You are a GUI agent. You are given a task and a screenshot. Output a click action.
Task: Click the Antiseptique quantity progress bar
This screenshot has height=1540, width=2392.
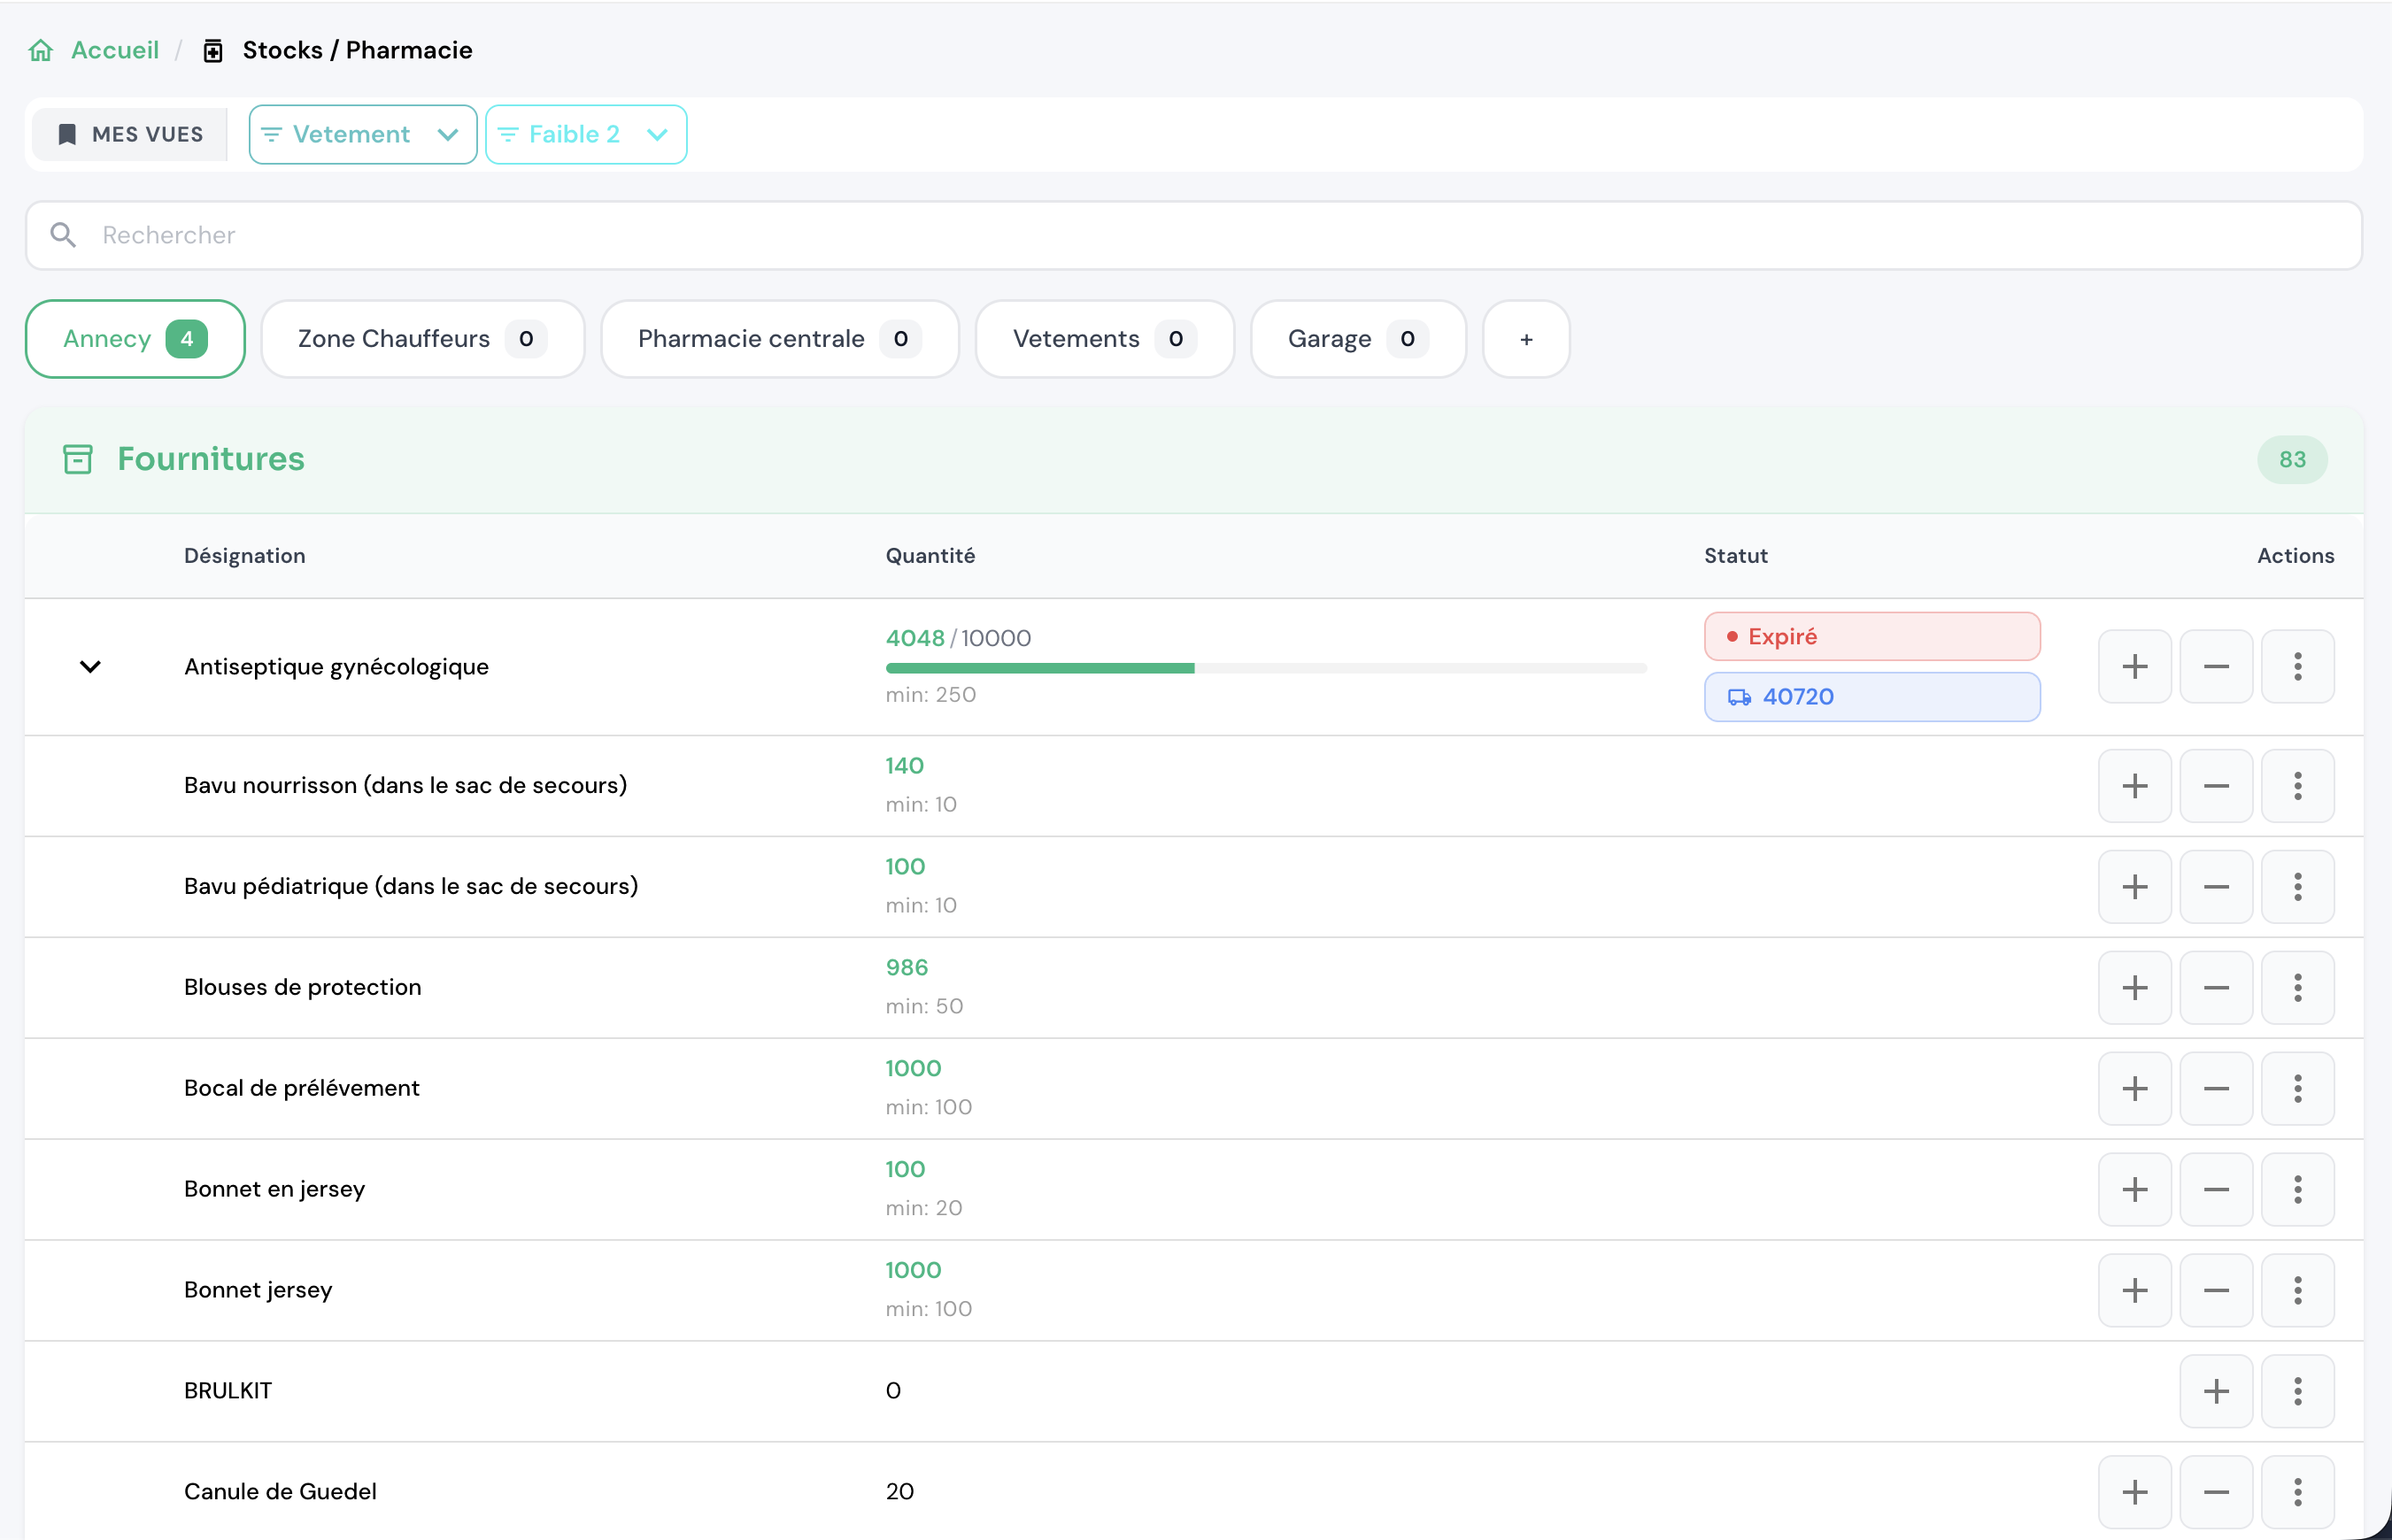click(x=1265, y=668)
